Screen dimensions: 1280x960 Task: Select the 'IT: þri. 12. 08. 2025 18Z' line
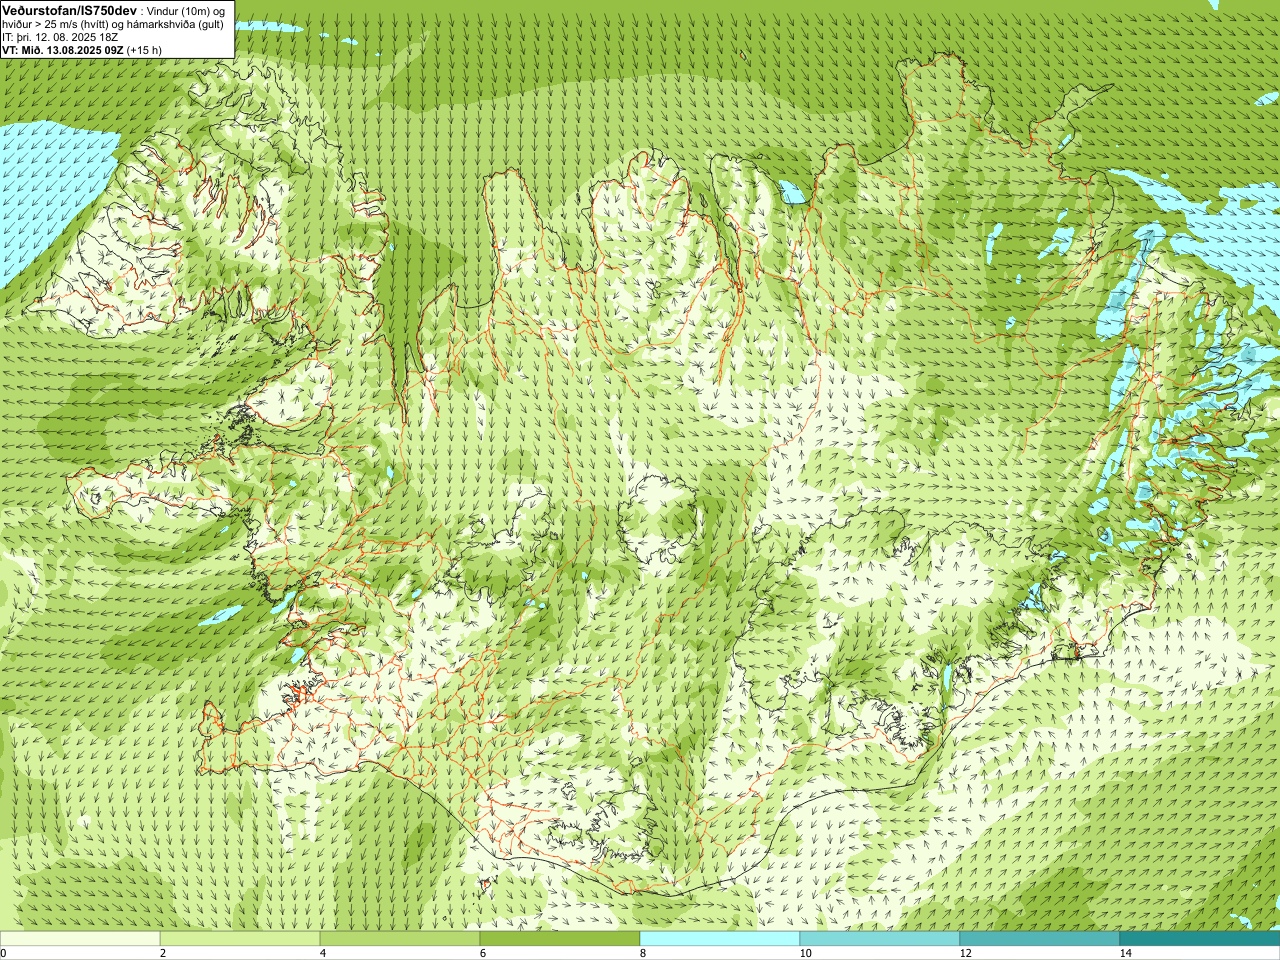pos(62,37)
